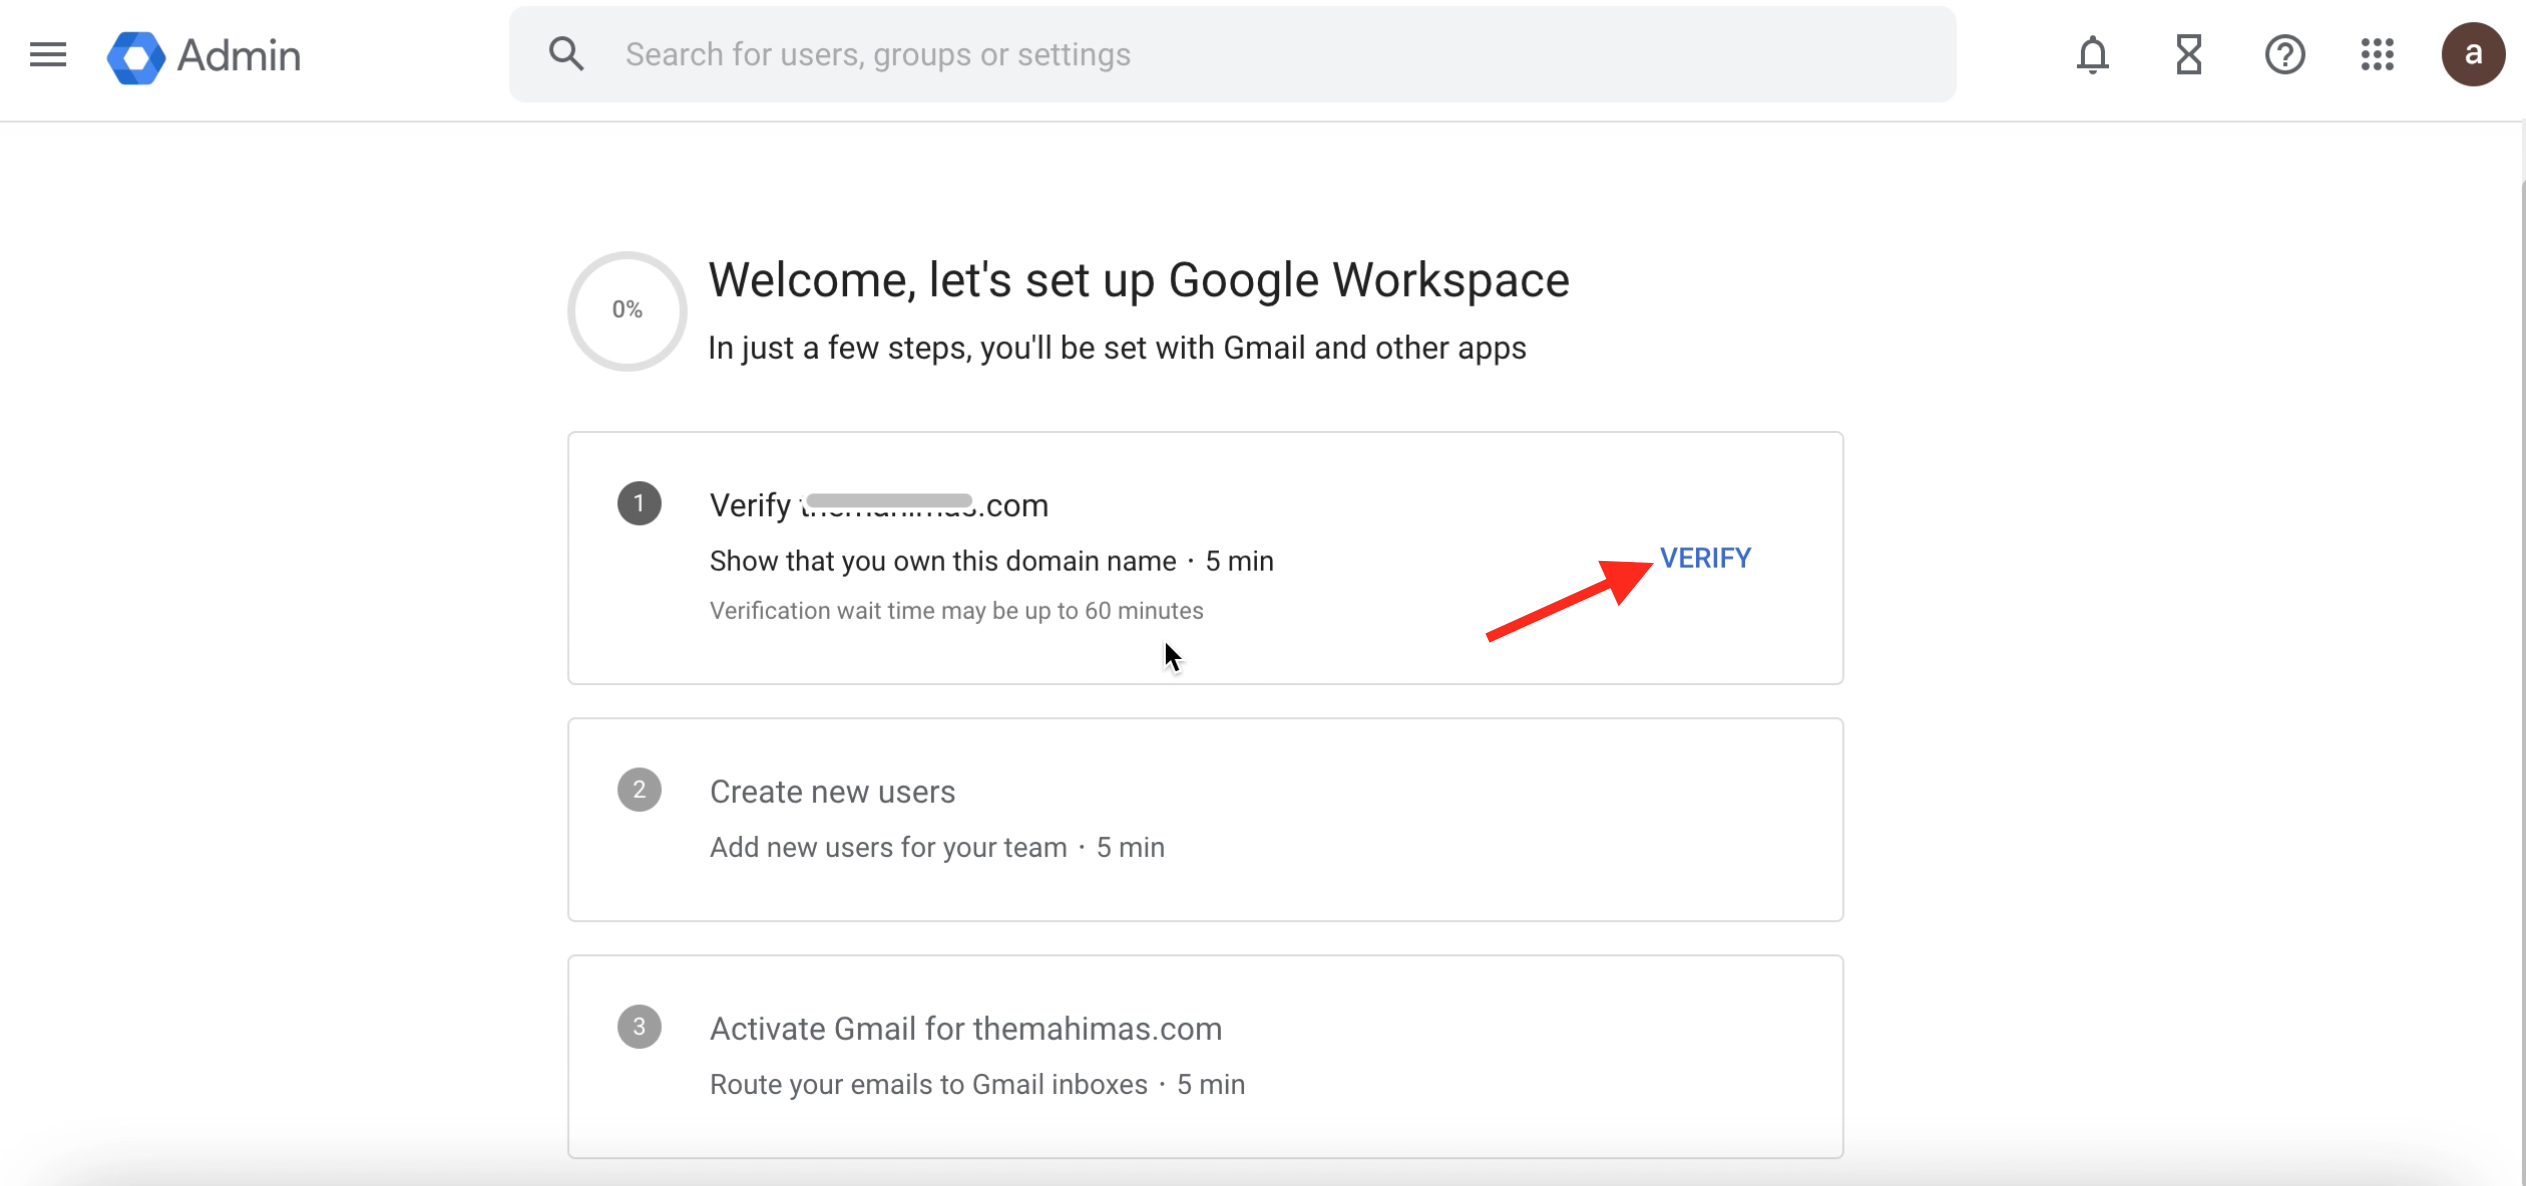Open the help question mark icon

pos(2284,54)
